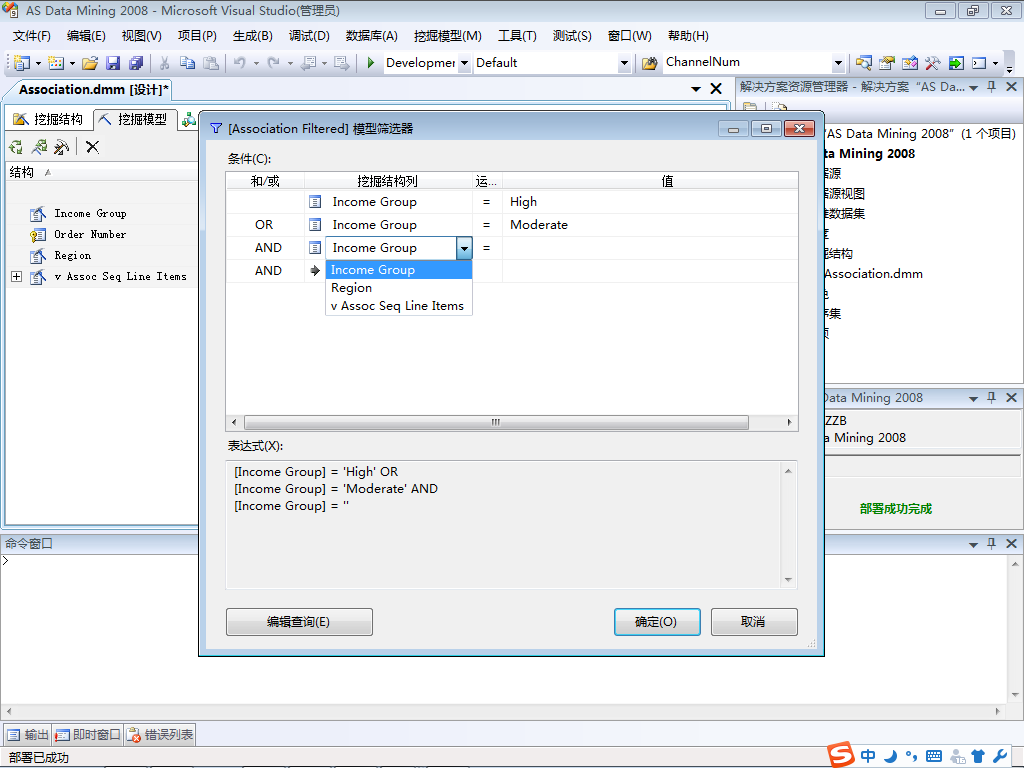1024x768 pixels.
Task: Open the ChannelNum find combo box dropdown
Action: 839,63
